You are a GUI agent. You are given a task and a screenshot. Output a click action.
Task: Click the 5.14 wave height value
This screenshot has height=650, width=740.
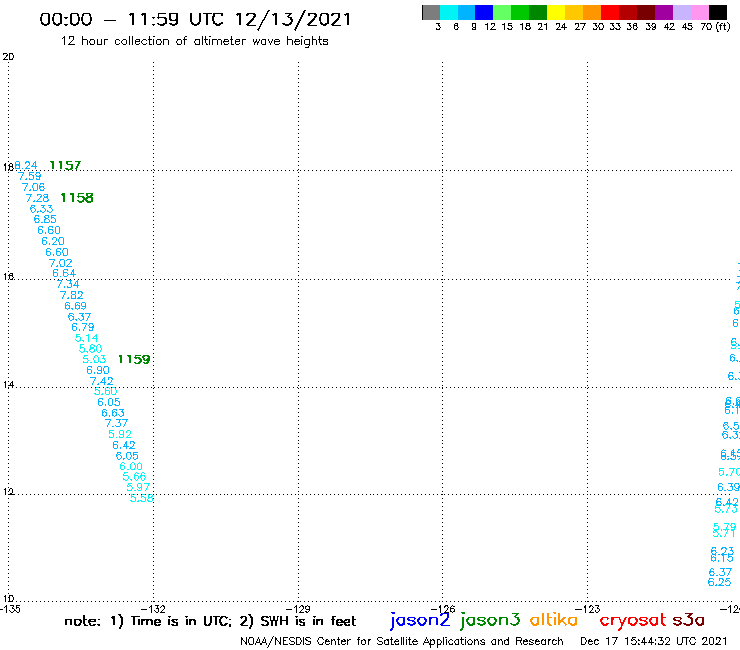87,338
